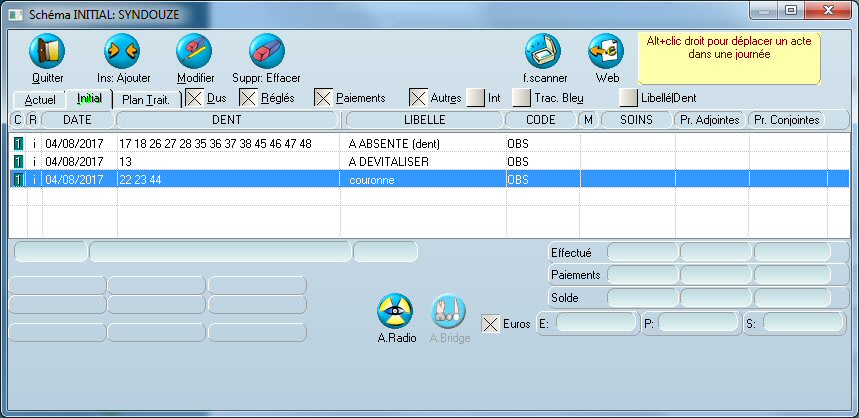Image resolution: width=859 pixels, height=418 pixels.
Task: Toggle the Autres checkbox
Action: (418, 99)
